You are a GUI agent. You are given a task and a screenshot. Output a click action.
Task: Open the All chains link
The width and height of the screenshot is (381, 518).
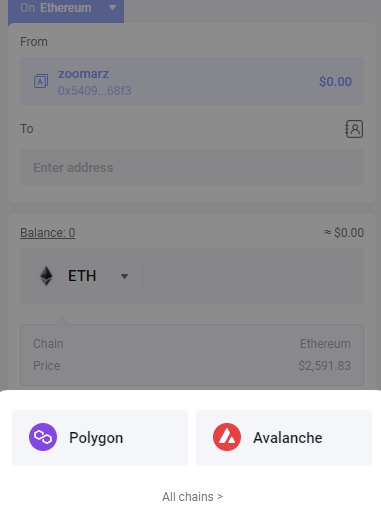192,497
